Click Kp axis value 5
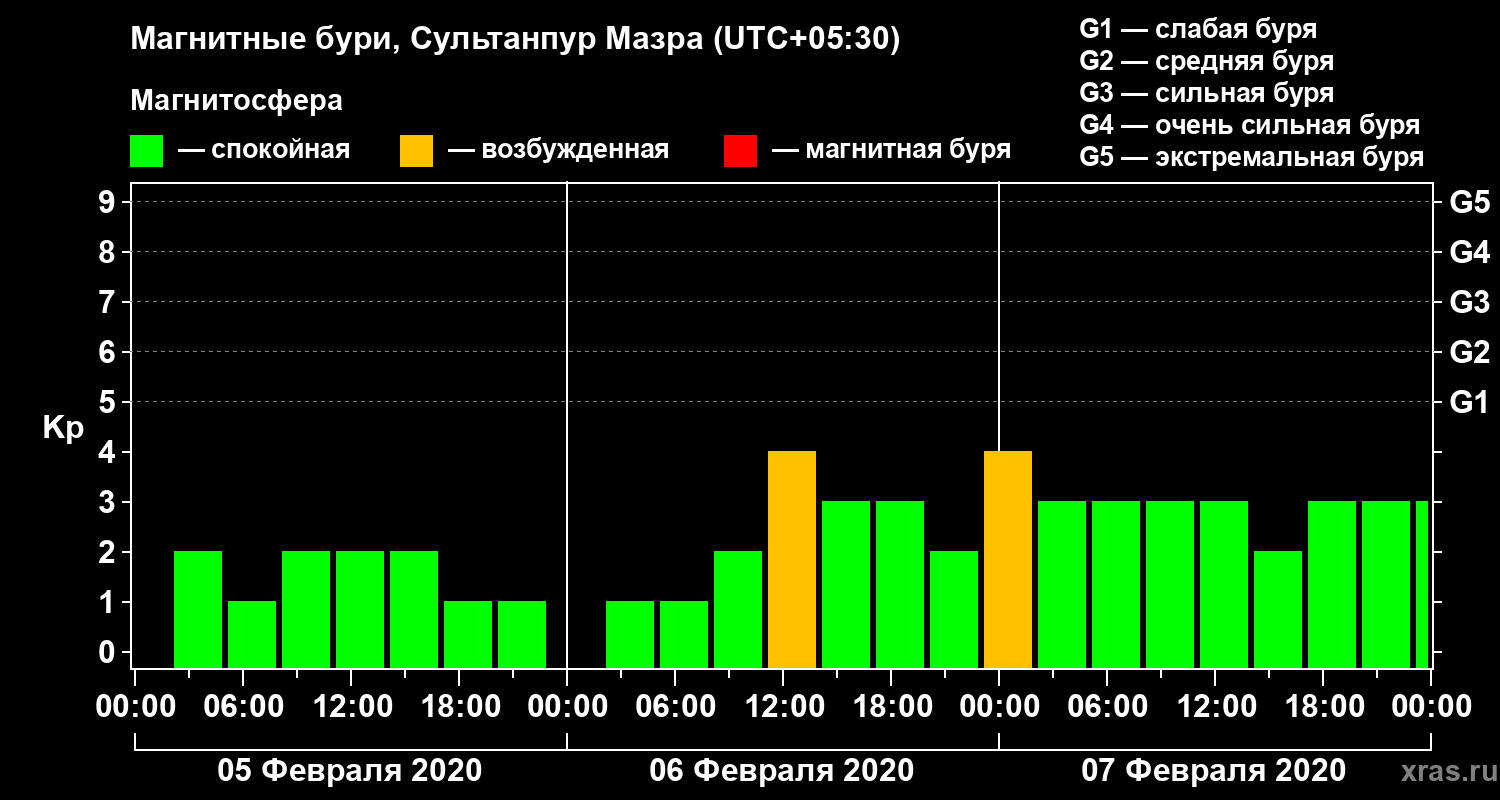1500x800 pixels. 109,402
